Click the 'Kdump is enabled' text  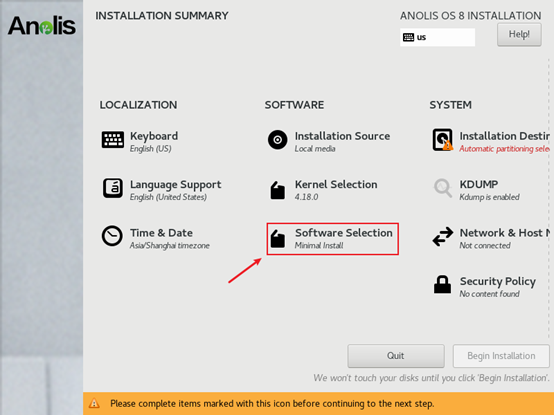click(489, 197)
